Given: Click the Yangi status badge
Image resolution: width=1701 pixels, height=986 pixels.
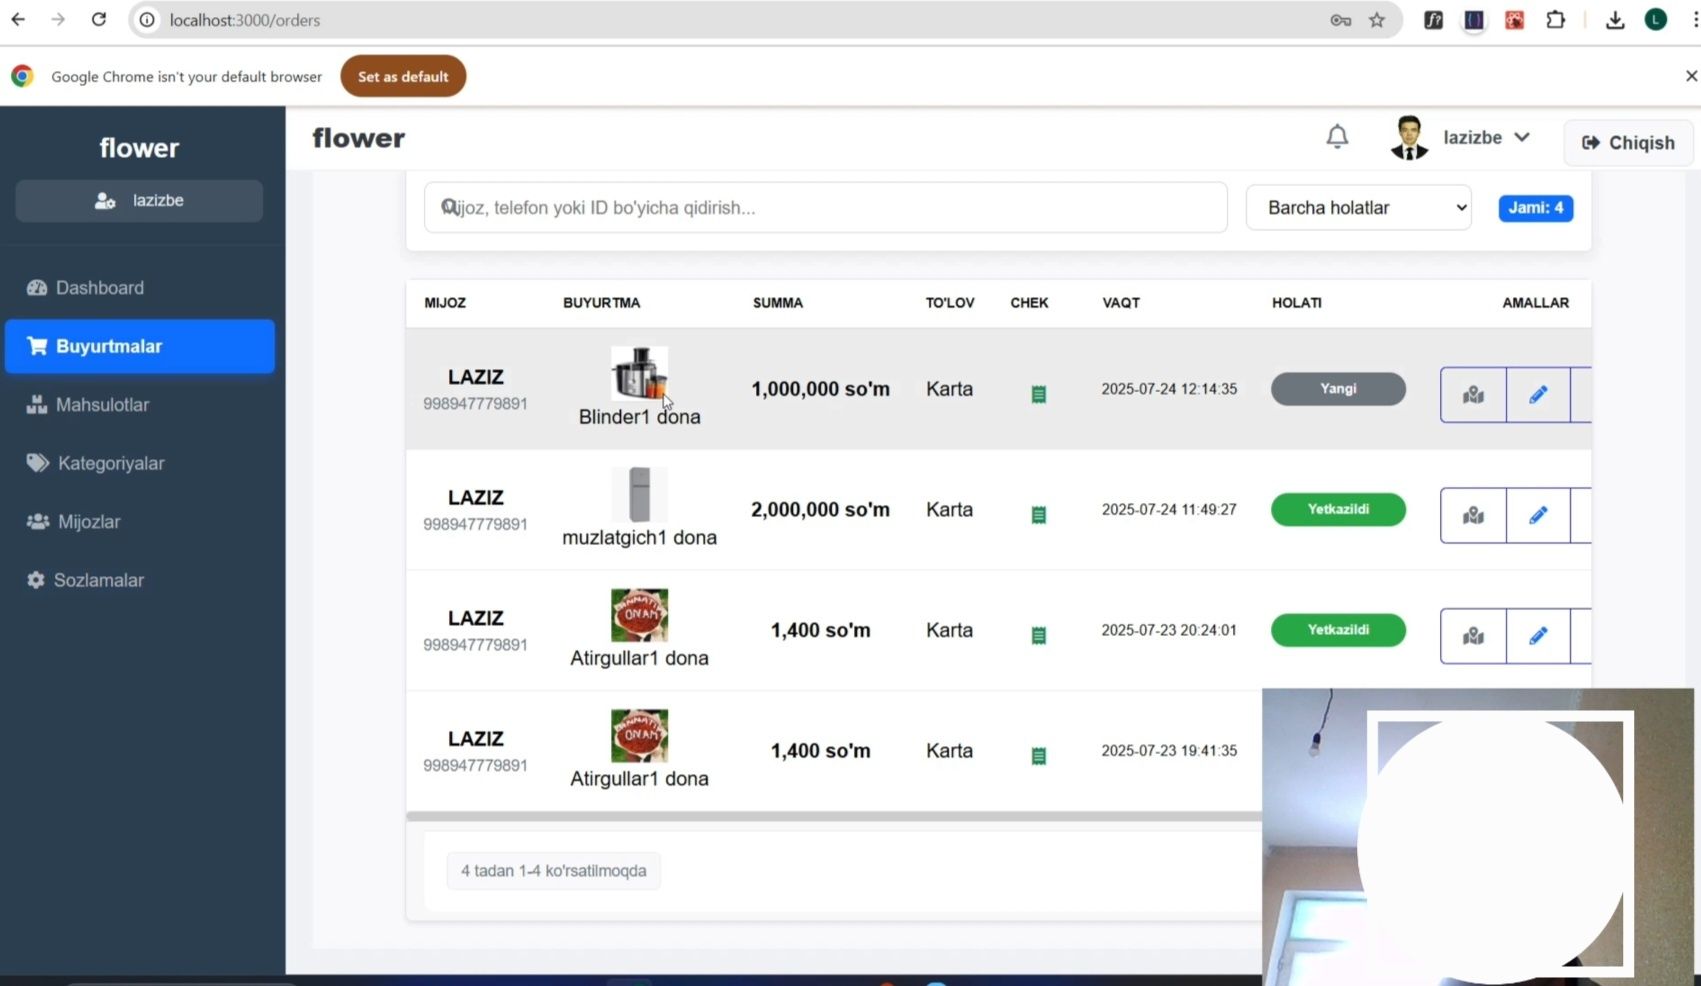Looking at the screenshot, I should tap(1338, 389).
